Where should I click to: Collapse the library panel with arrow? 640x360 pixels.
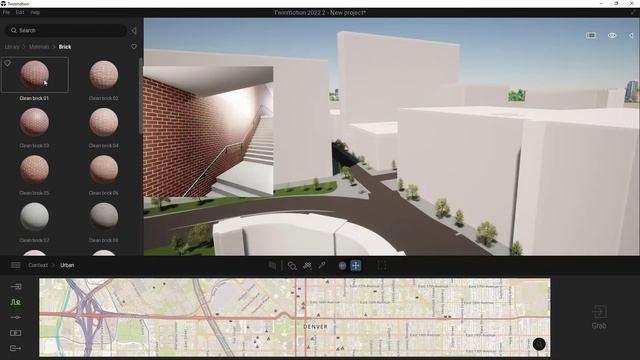click(x=133, y=31)
